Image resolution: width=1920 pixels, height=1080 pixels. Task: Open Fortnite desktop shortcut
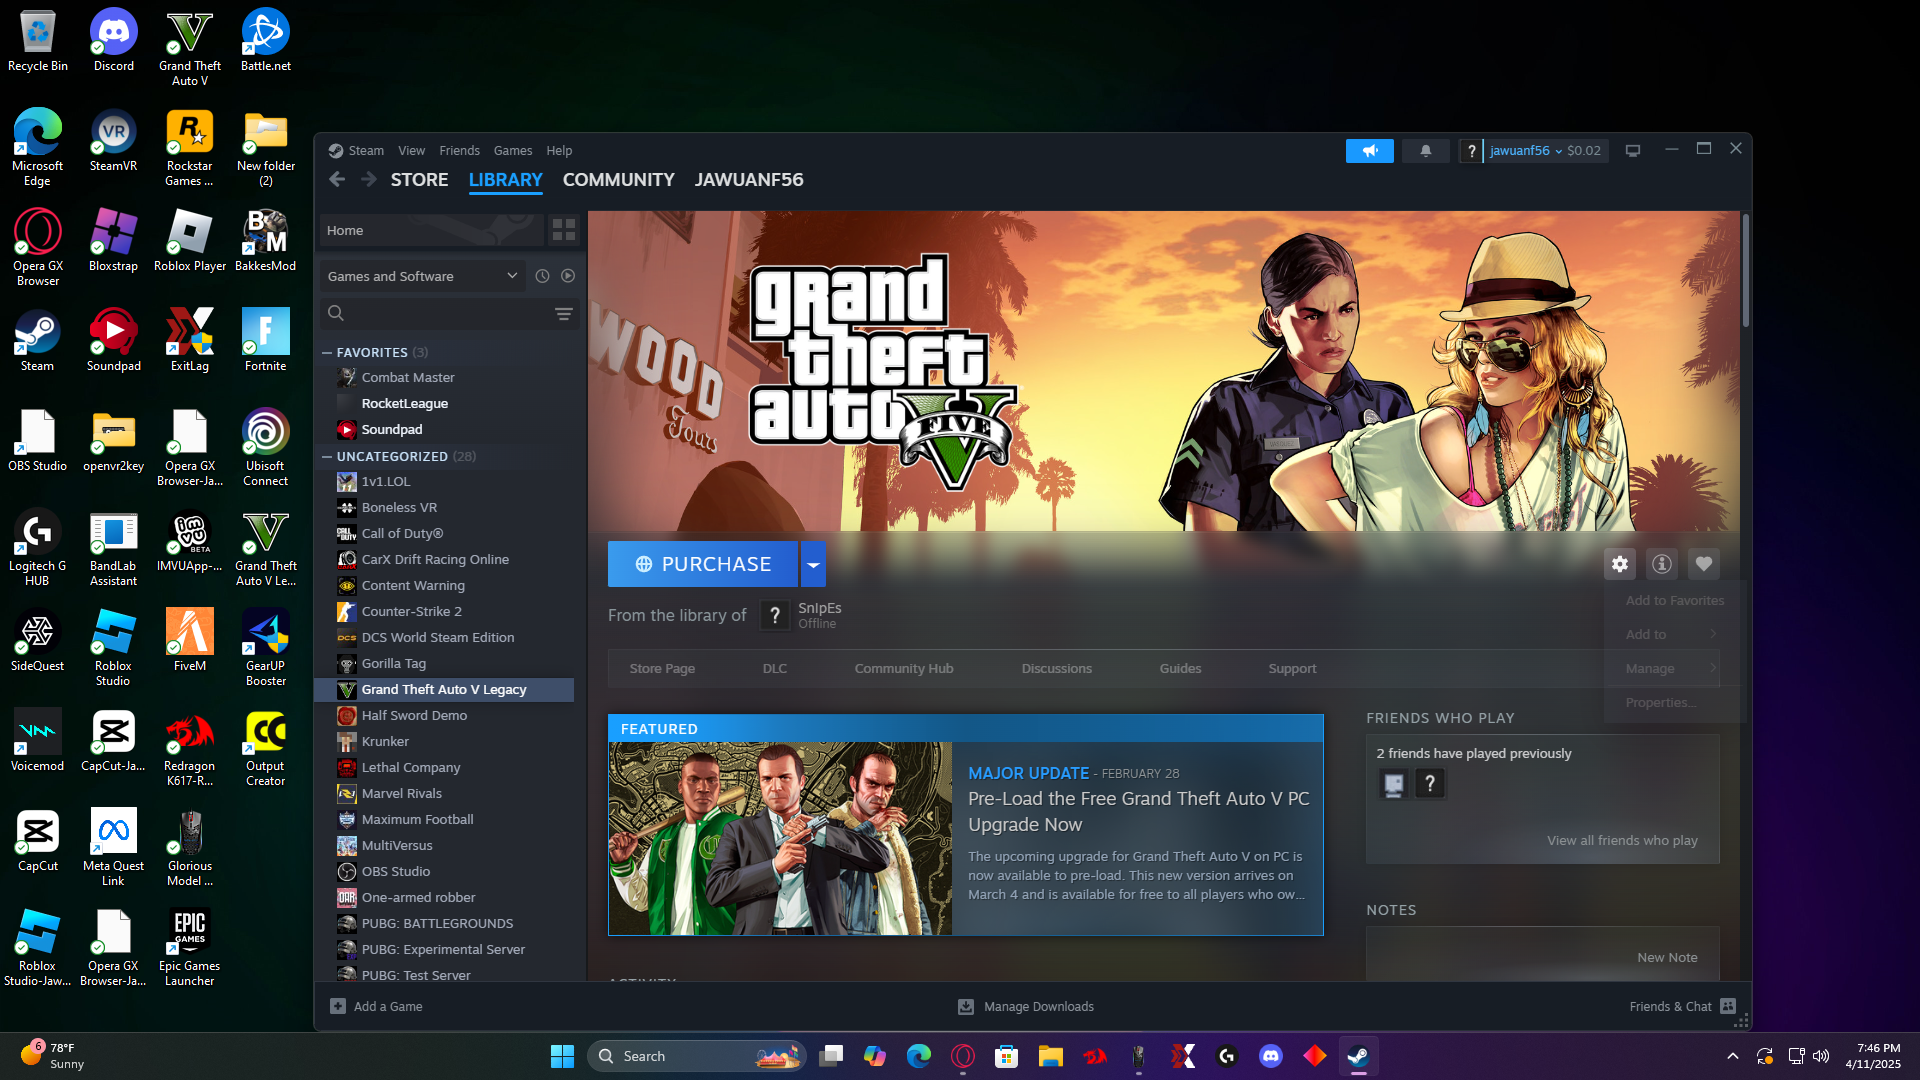[x=265, y=340]
